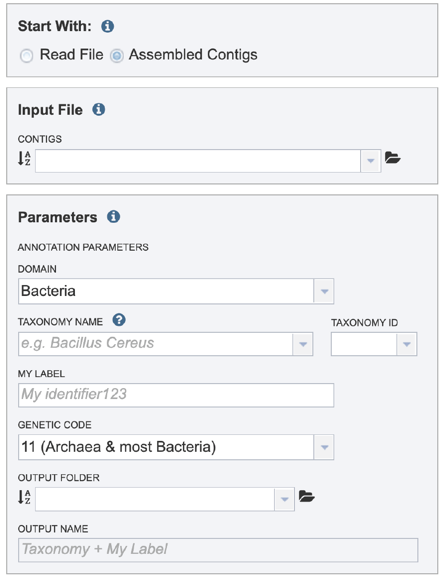Image resolution: width=447 pixels, height=579 pixels.
Task: Open the Domain dropdown showing Bacteria
Action: pos(176,291)
